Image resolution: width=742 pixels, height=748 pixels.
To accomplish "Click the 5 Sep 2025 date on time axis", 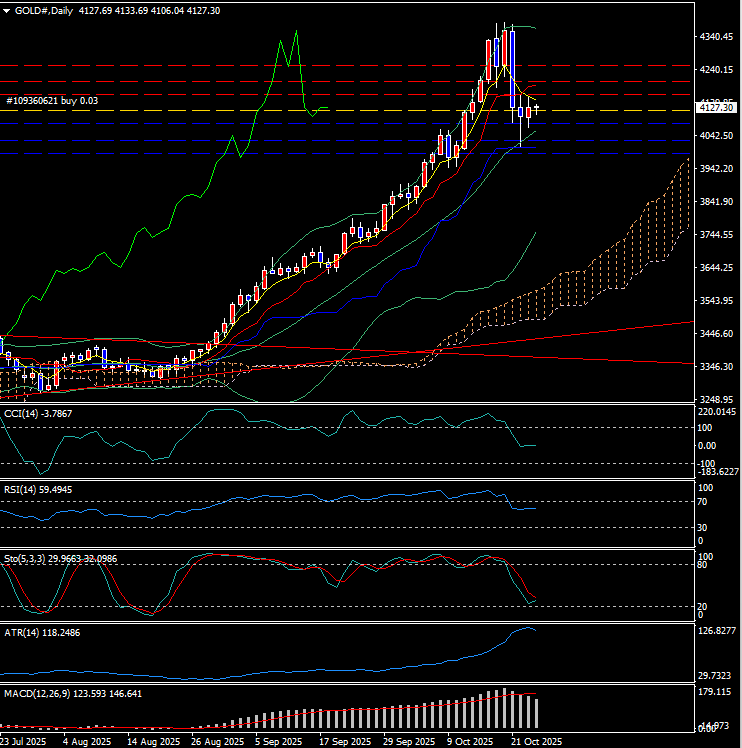I will pos(277,741).
